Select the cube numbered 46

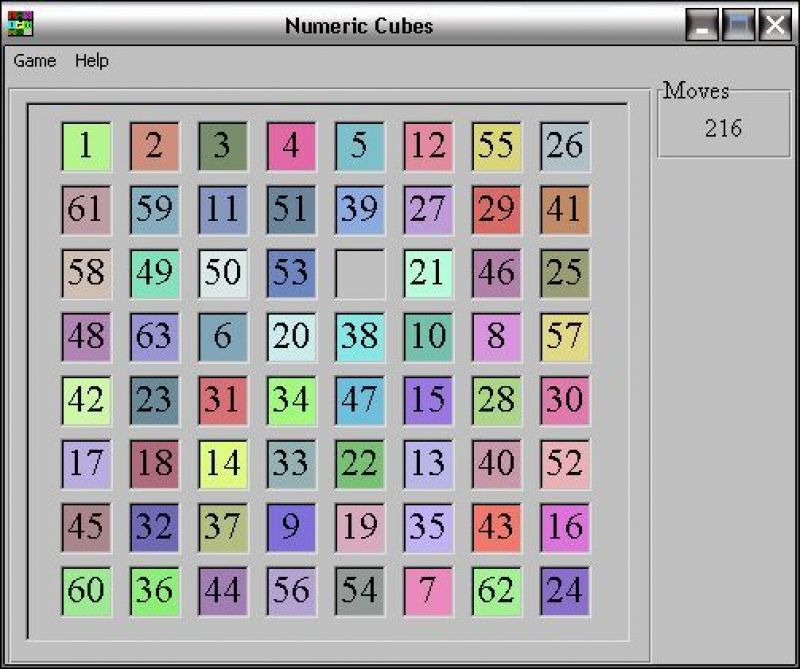tap(497, 274)
